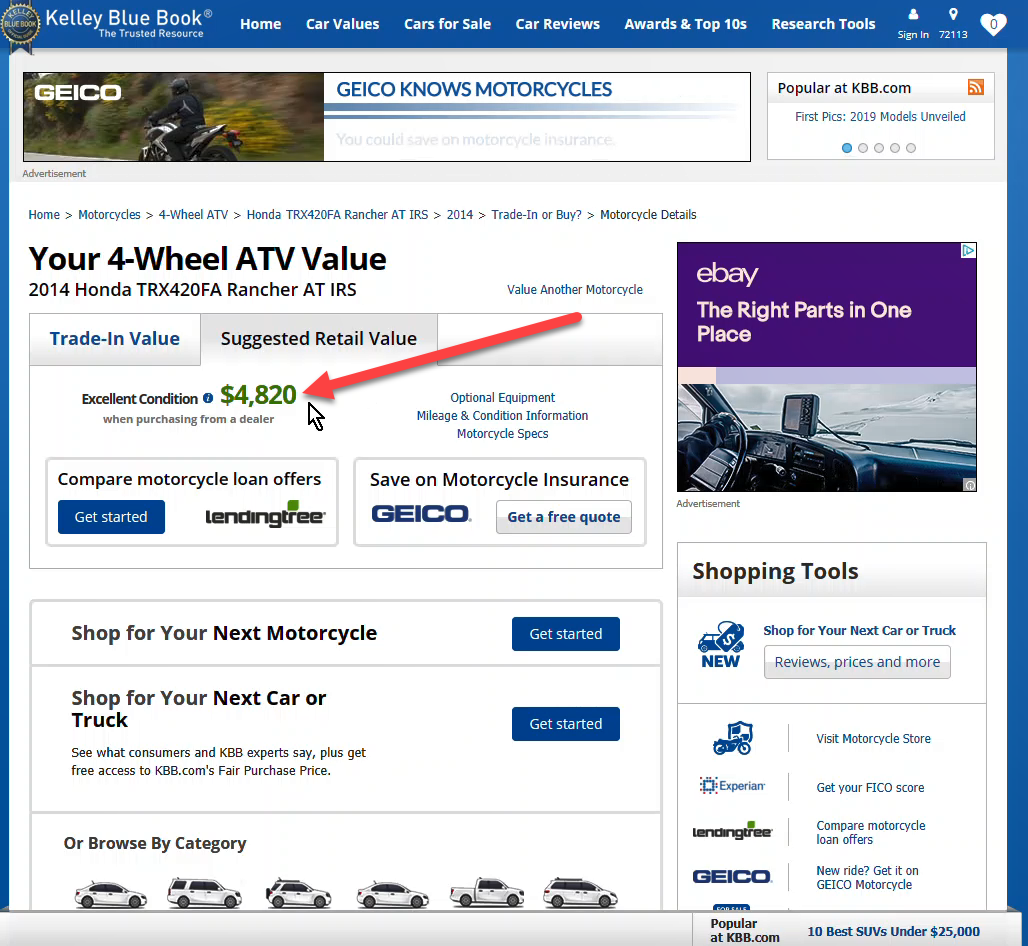Viewport: 1028px width, 946px height.
Task: Click Get started for motorcycle loan offers
Action: [x=111, y=517]
